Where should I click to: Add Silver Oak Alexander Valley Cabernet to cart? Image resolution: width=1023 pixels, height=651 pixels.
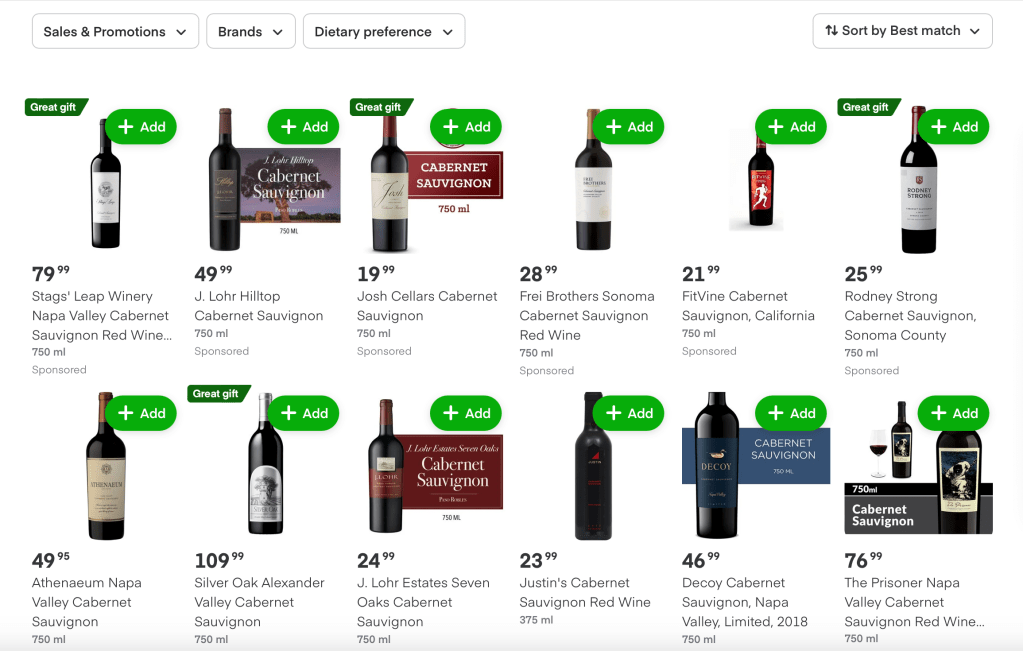pos(303,412)
